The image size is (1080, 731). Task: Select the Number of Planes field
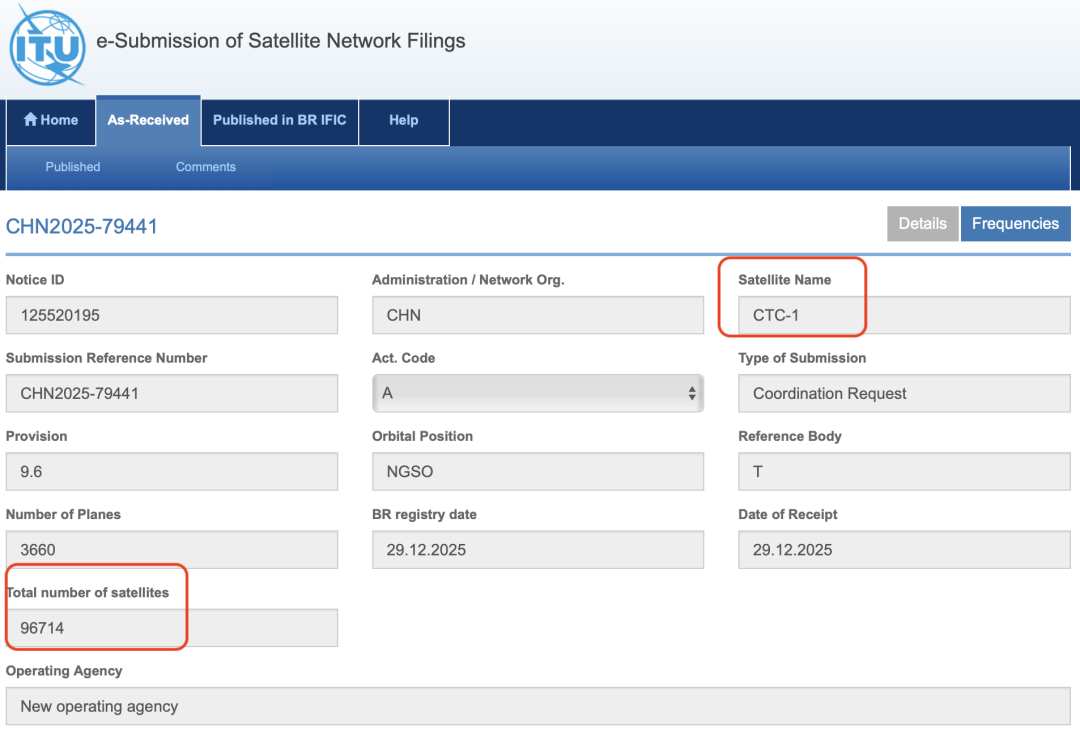[x=171, y=549]
